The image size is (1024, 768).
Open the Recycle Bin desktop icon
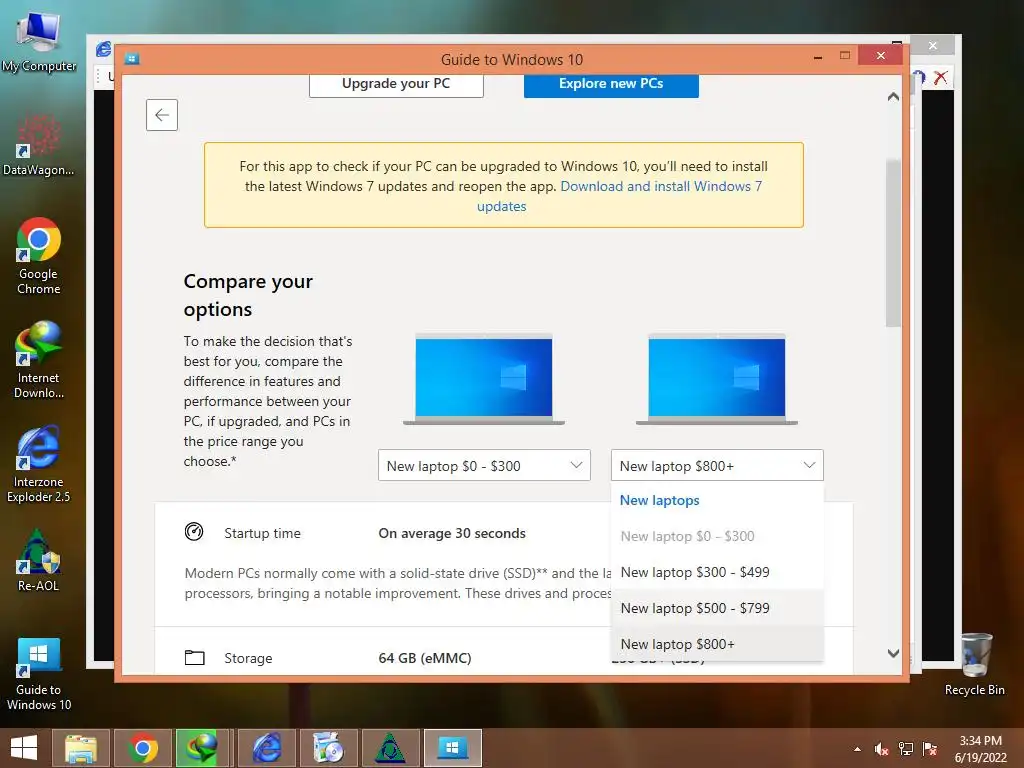pyautogui.click(x=974, y=664)
